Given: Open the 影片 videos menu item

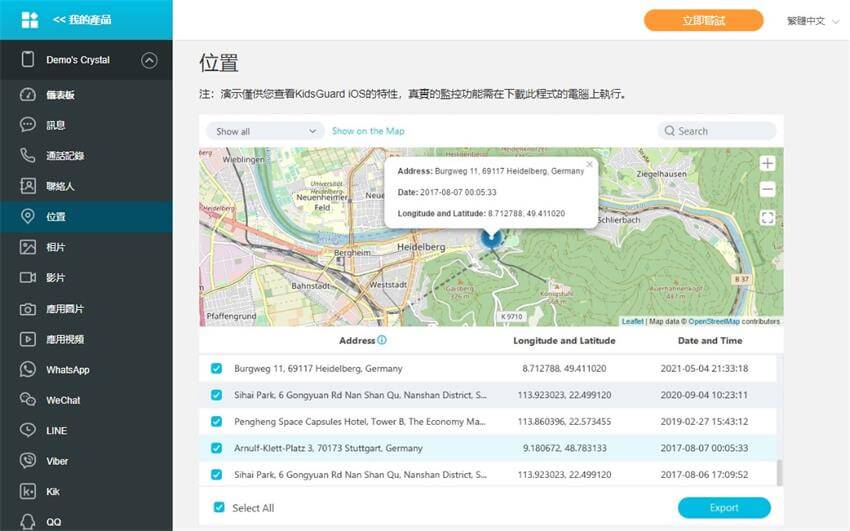Looking at the screenshot, I should tap(56, 277).
